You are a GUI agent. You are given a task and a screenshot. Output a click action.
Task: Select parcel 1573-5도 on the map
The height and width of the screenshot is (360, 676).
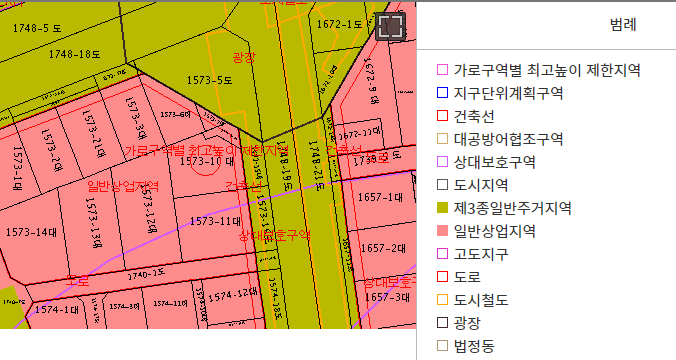click(x=209, y=80)
